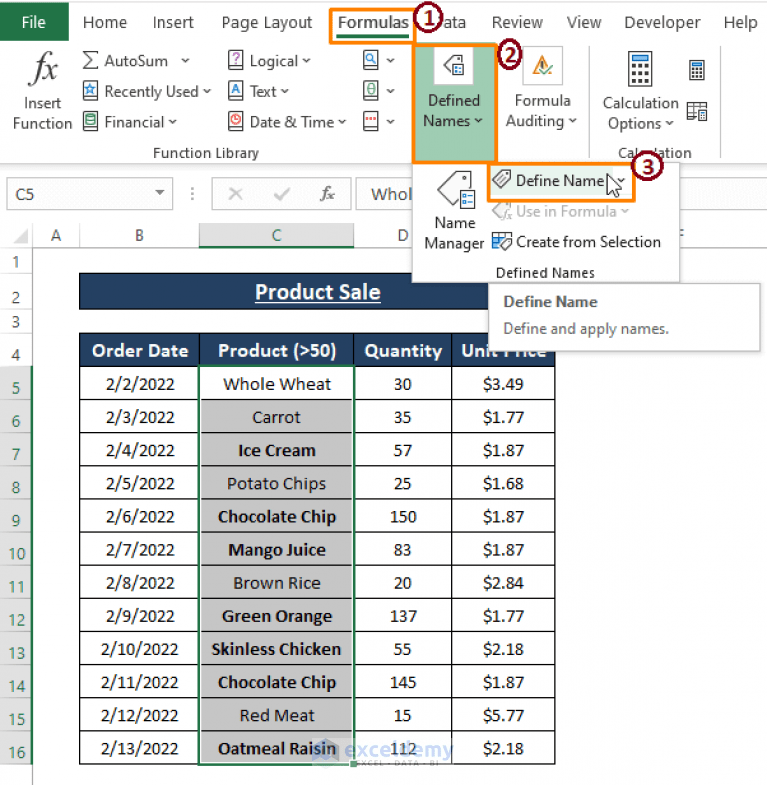The image size is (767, 785).
Task: Click the Order Date header cell
Action: click(140, 350)
